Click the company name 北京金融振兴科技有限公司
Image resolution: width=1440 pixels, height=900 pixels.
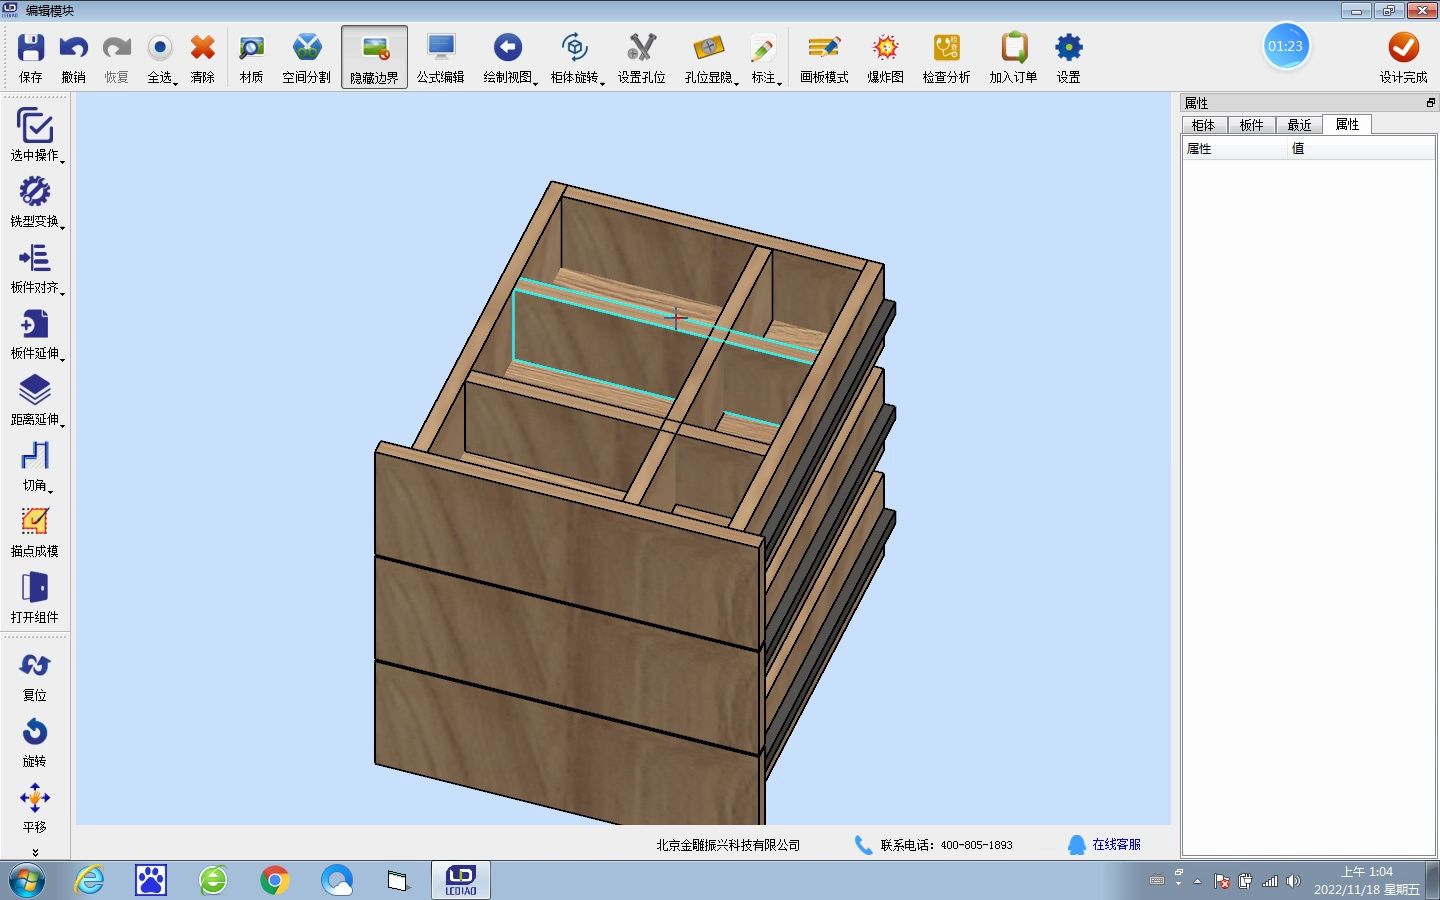point(728,845)
